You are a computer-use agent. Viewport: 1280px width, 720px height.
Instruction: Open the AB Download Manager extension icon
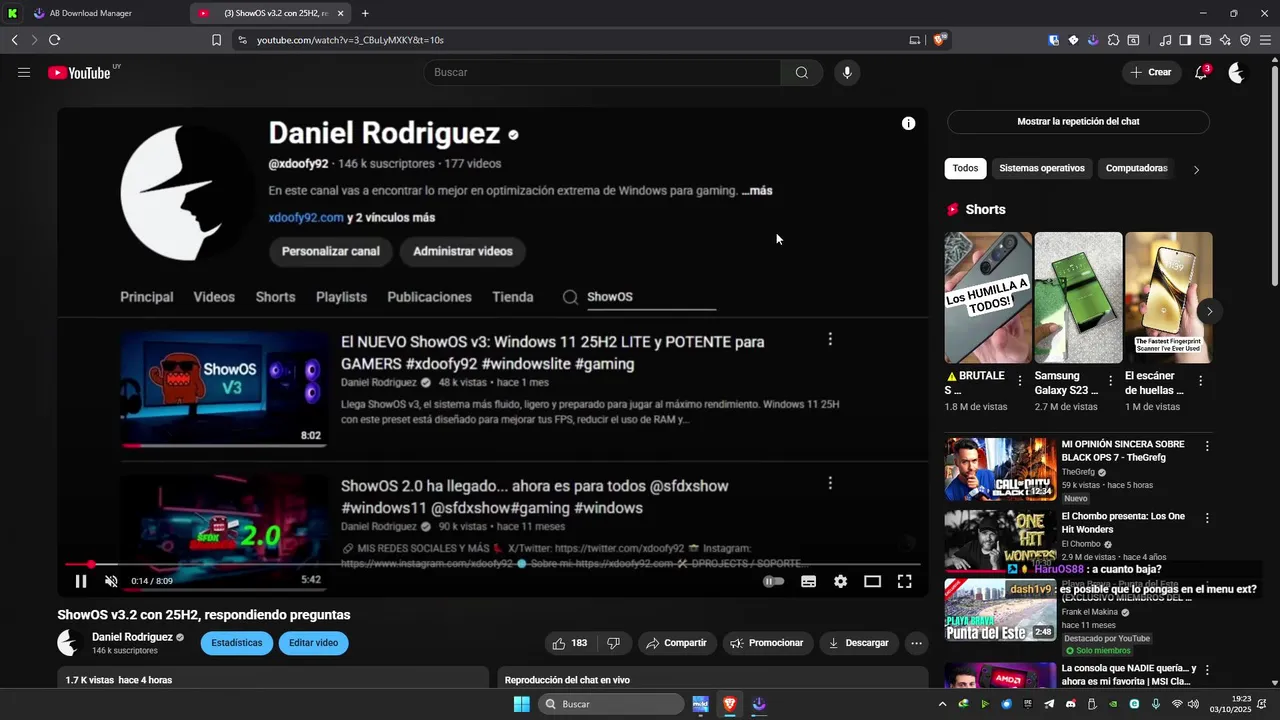coord(1093,40)
